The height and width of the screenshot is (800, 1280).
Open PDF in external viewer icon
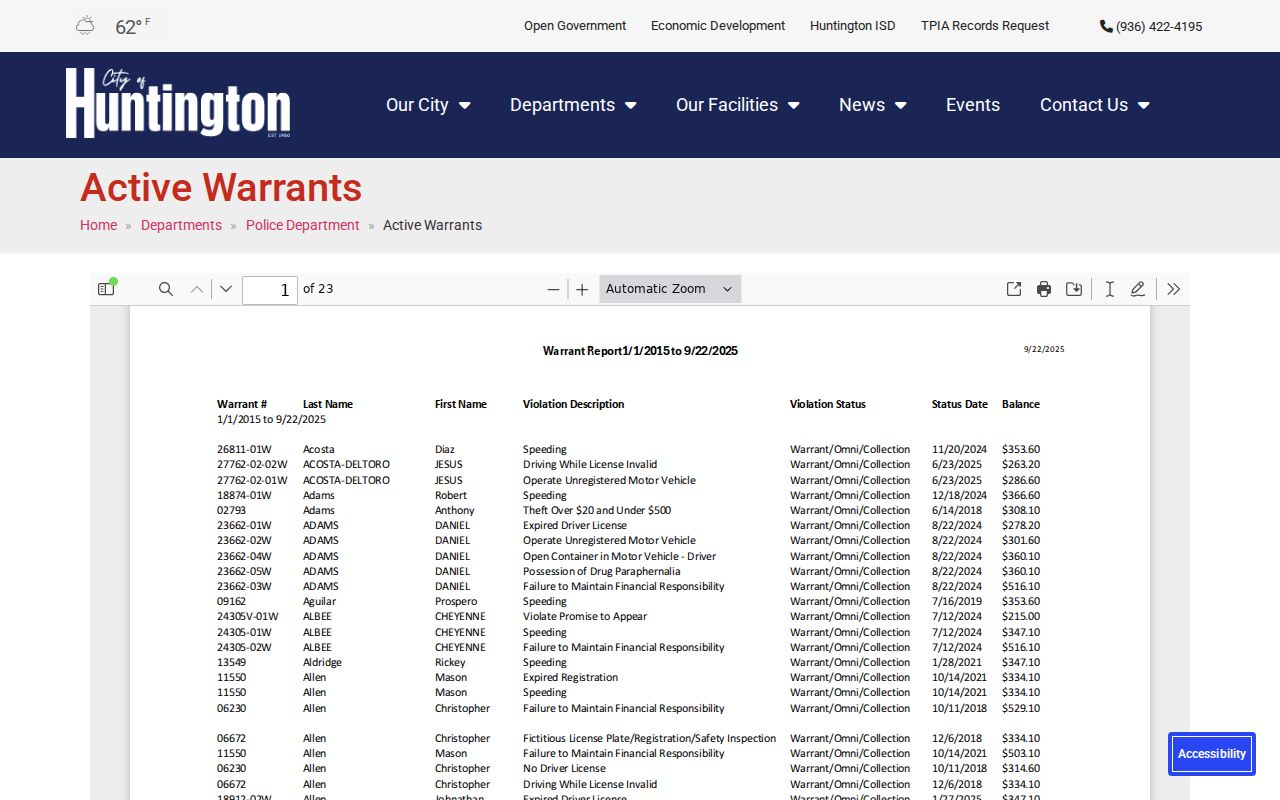click(1014, 289)
